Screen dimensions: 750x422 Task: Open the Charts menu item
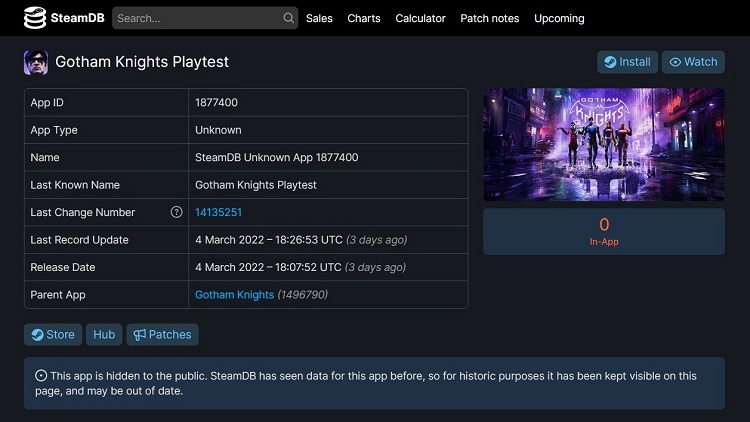[364, 18]
